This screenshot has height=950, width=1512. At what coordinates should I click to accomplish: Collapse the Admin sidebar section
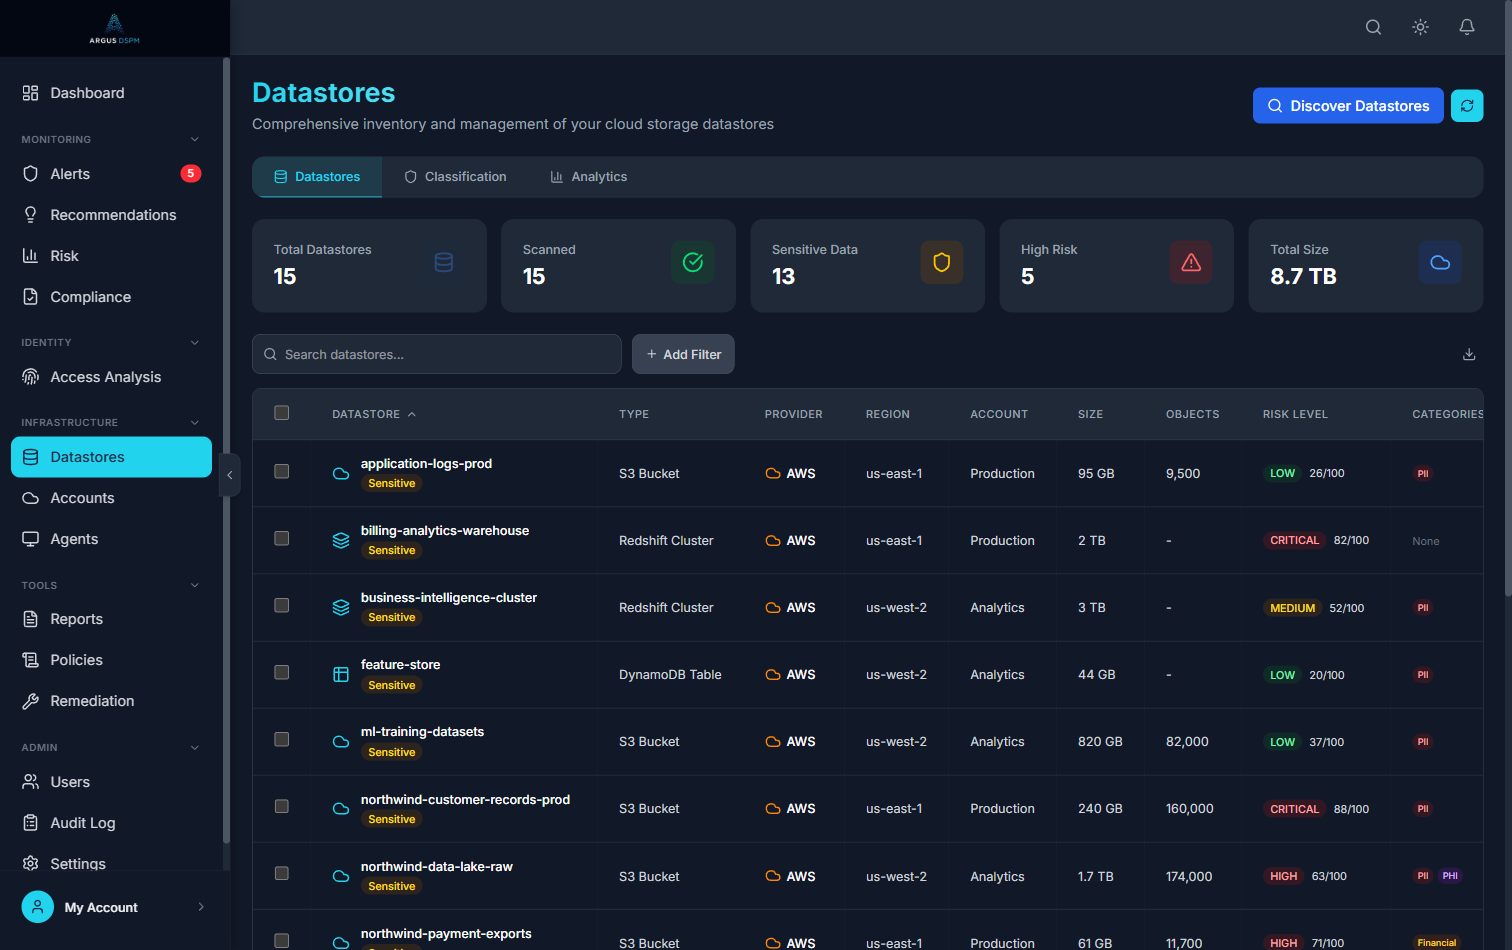point(195,747)
